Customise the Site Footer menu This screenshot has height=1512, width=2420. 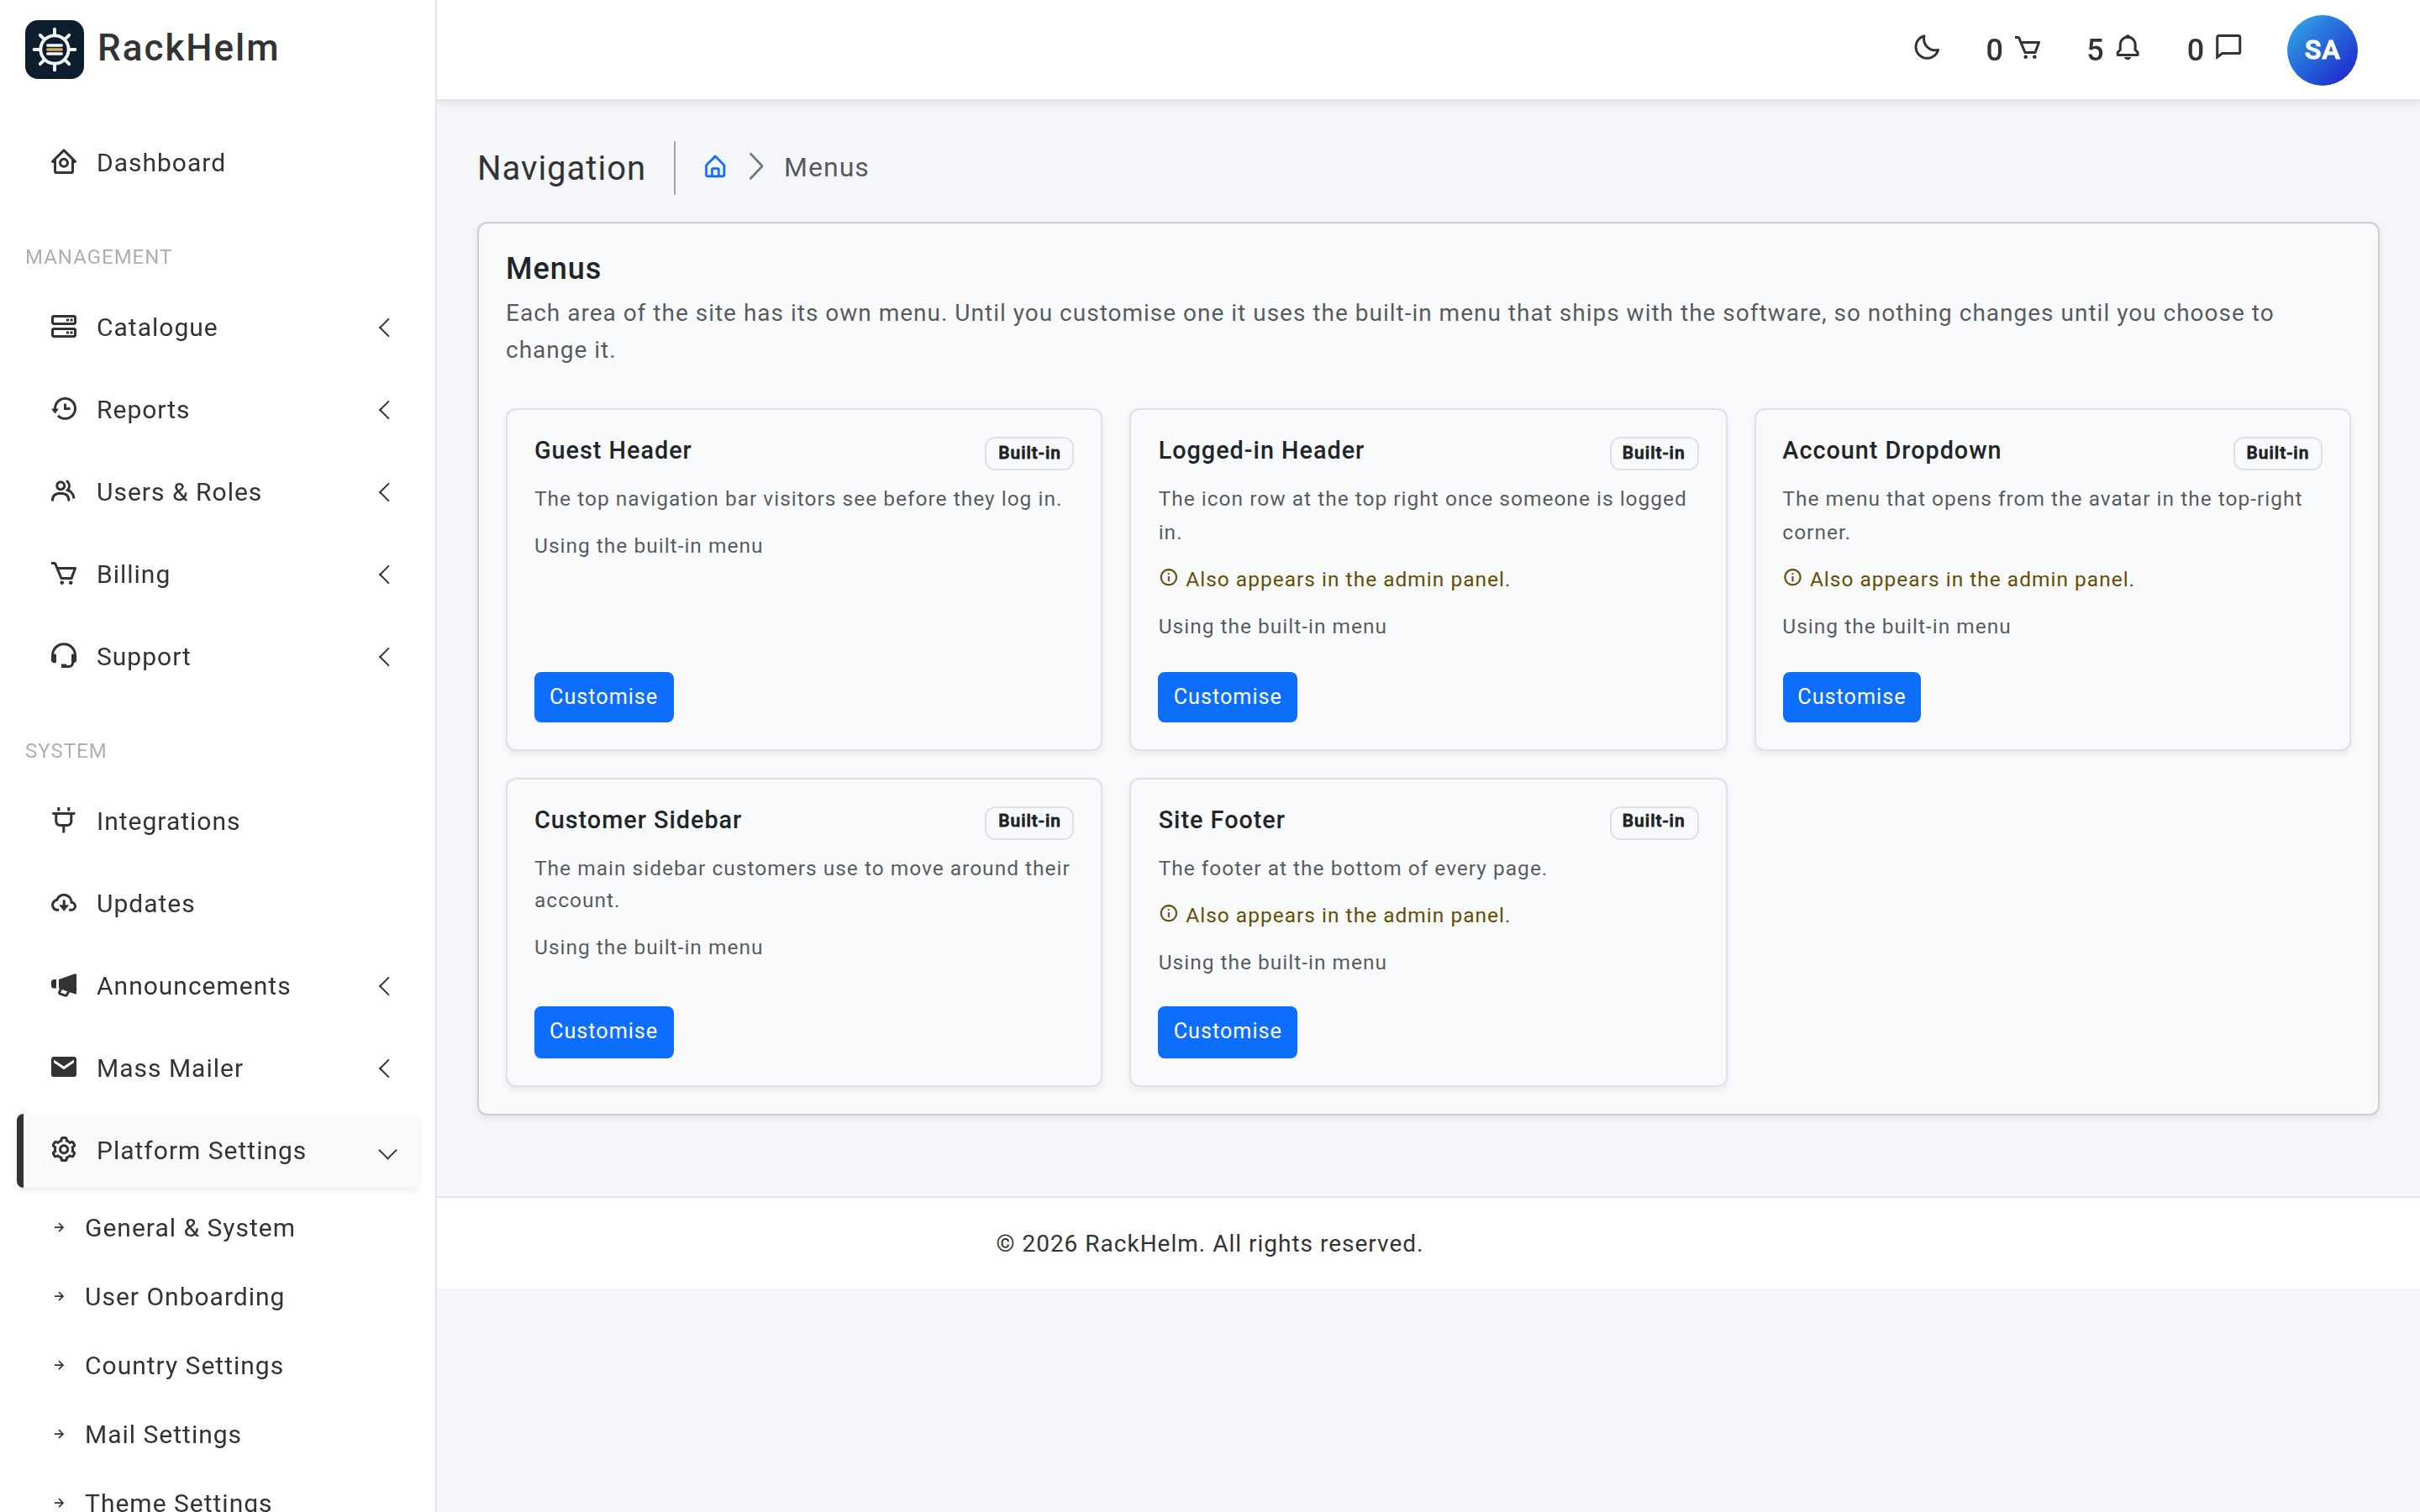[1227, 1031]
